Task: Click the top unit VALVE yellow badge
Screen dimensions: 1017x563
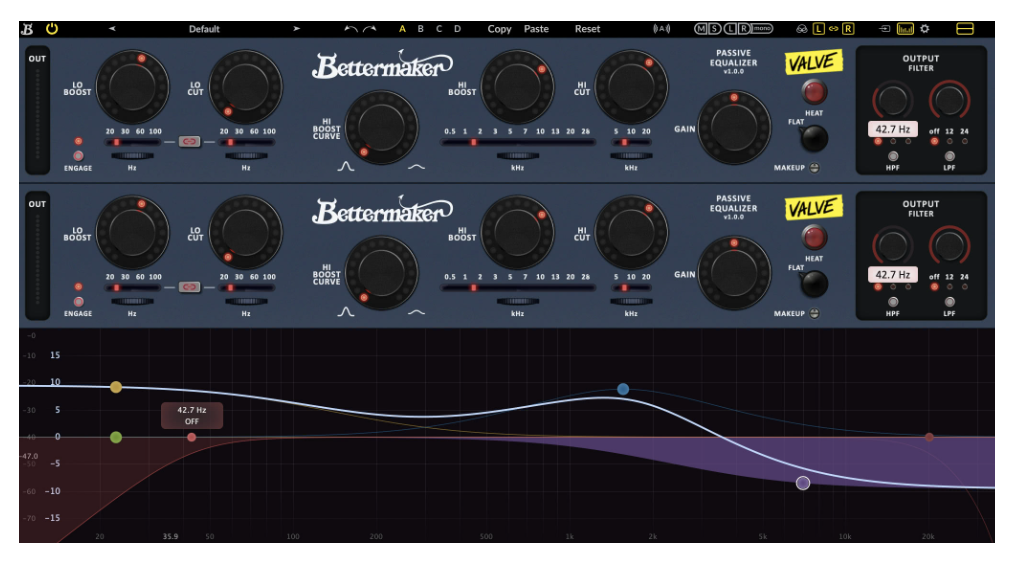Action: [x=813, y=63]
